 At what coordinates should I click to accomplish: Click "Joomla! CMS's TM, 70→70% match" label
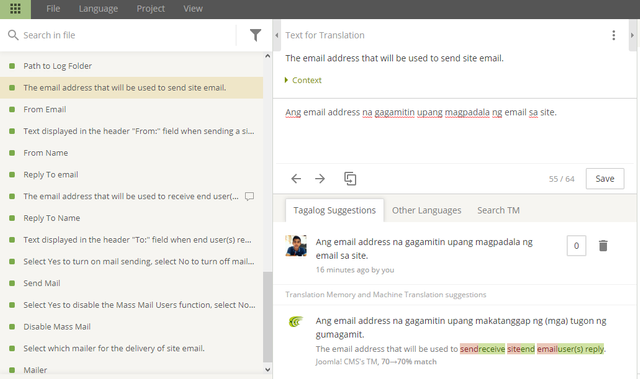tap(376, 361)
